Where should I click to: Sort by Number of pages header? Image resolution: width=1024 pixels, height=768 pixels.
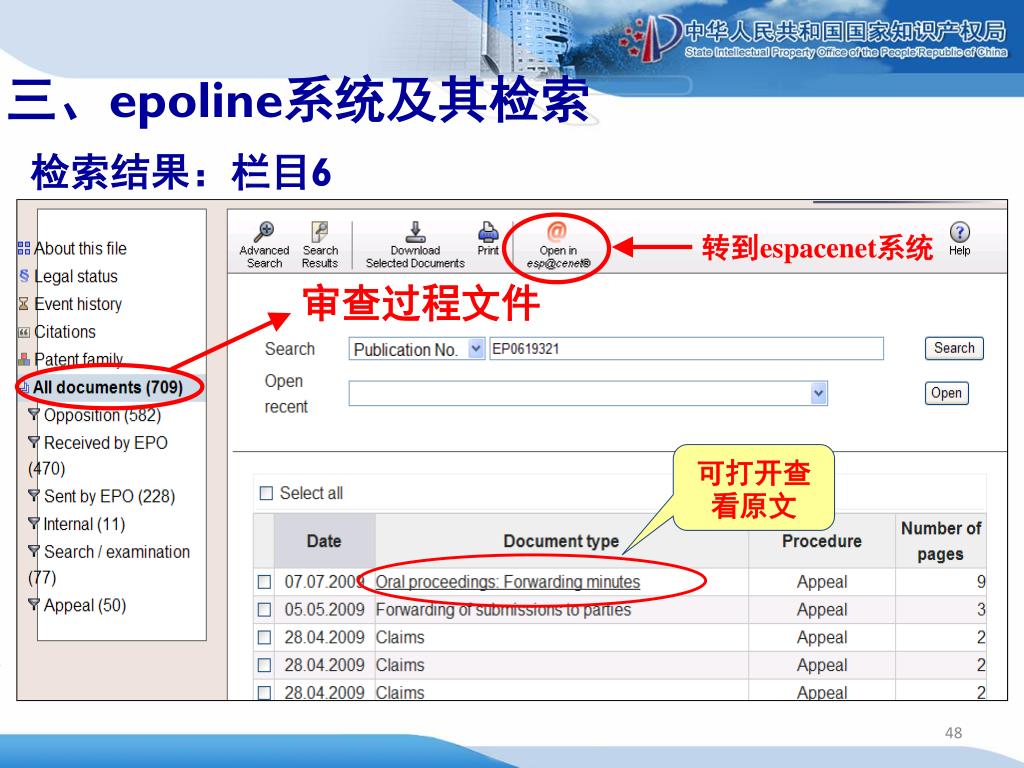click(940, 541)
